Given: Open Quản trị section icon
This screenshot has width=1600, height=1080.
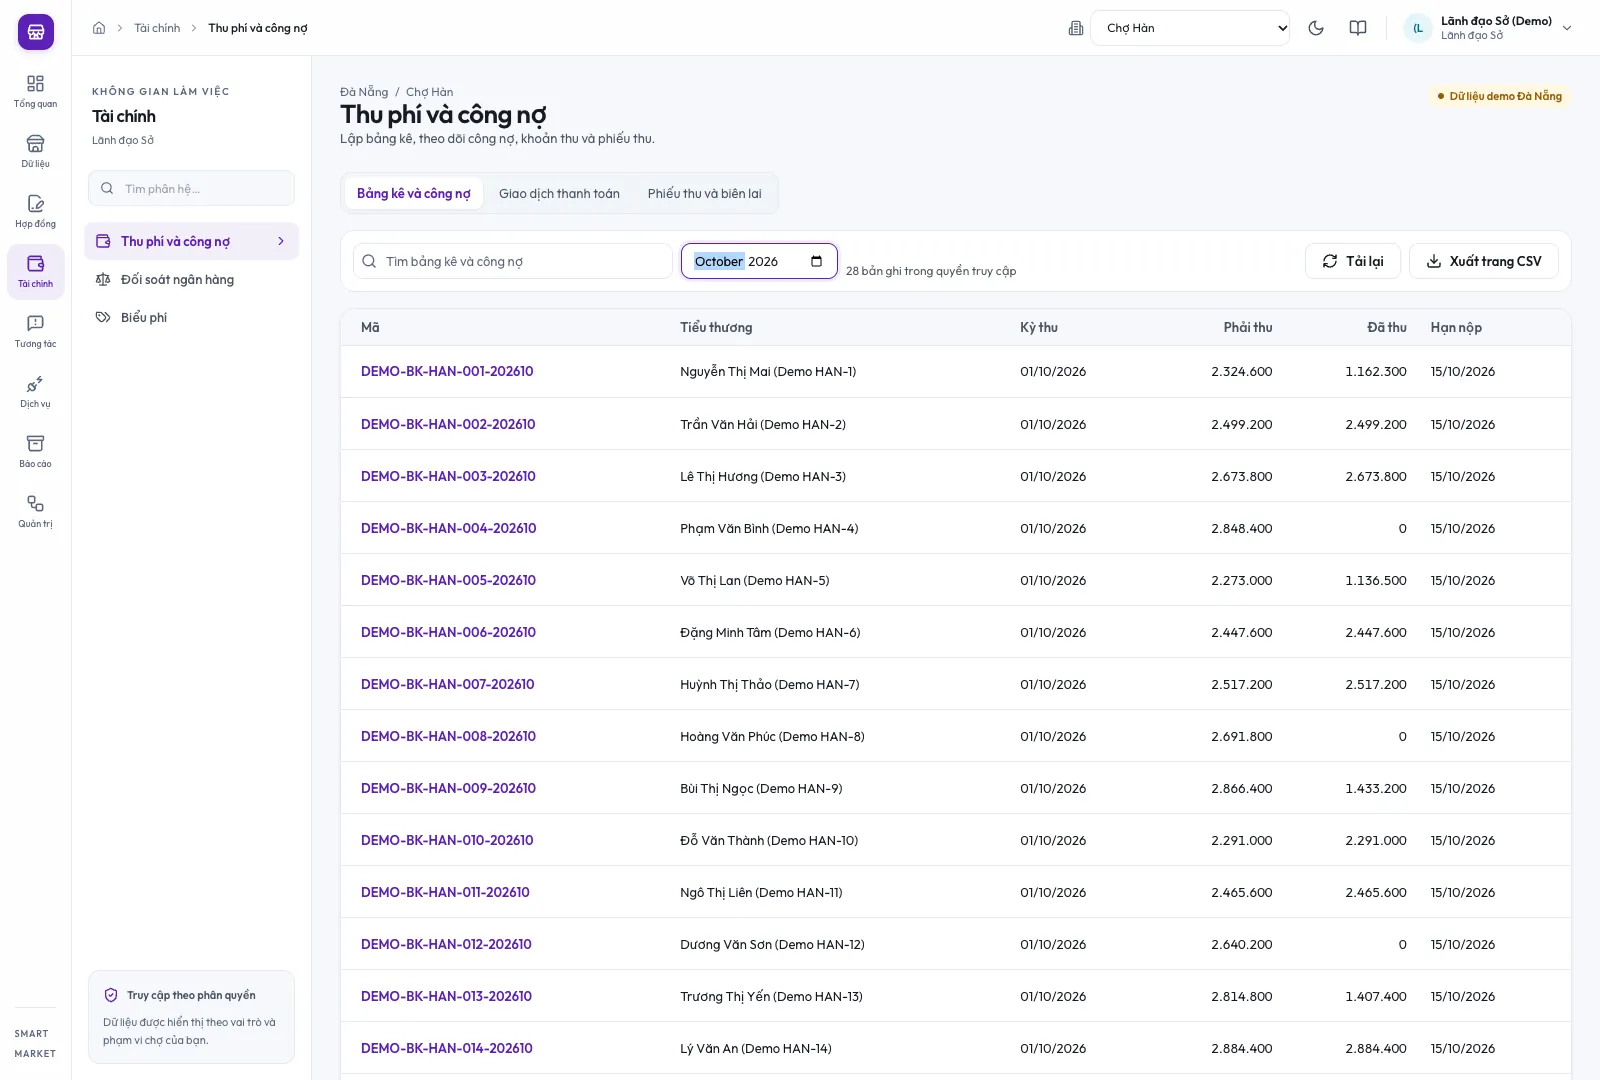Looking at the screenshot, I should pos(36,511).
